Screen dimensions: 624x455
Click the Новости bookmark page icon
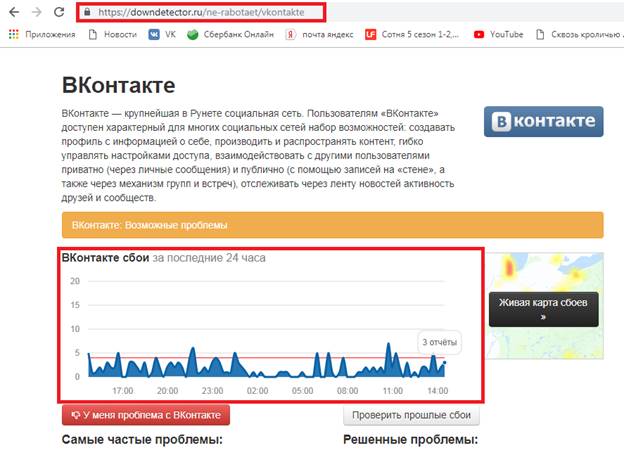93,35
